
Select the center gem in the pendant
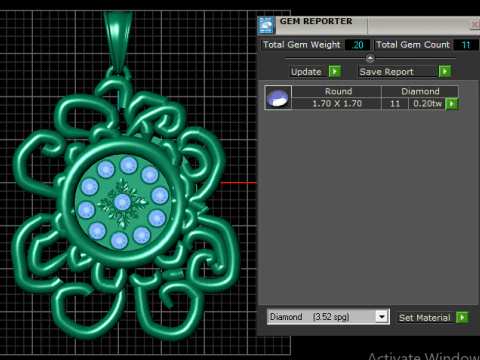[122, 202]
